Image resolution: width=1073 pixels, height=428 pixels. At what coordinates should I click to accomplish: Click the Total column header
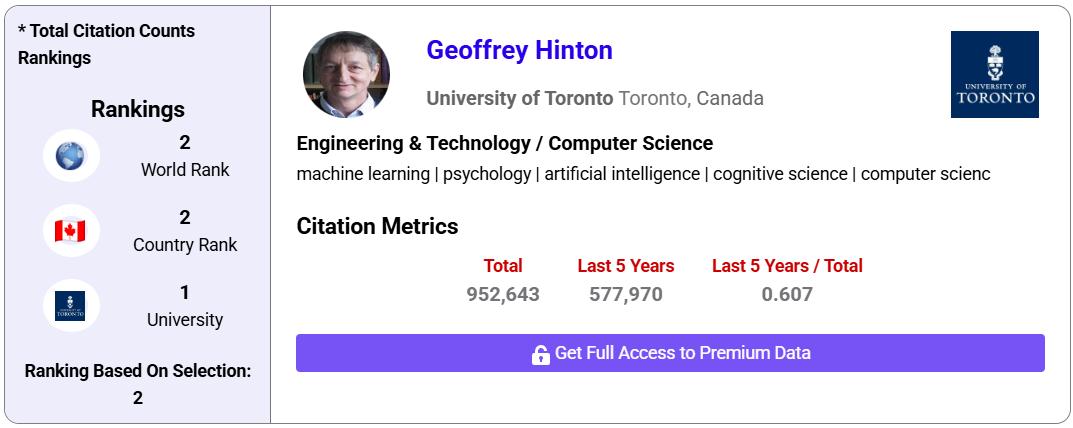click(503, 266)
